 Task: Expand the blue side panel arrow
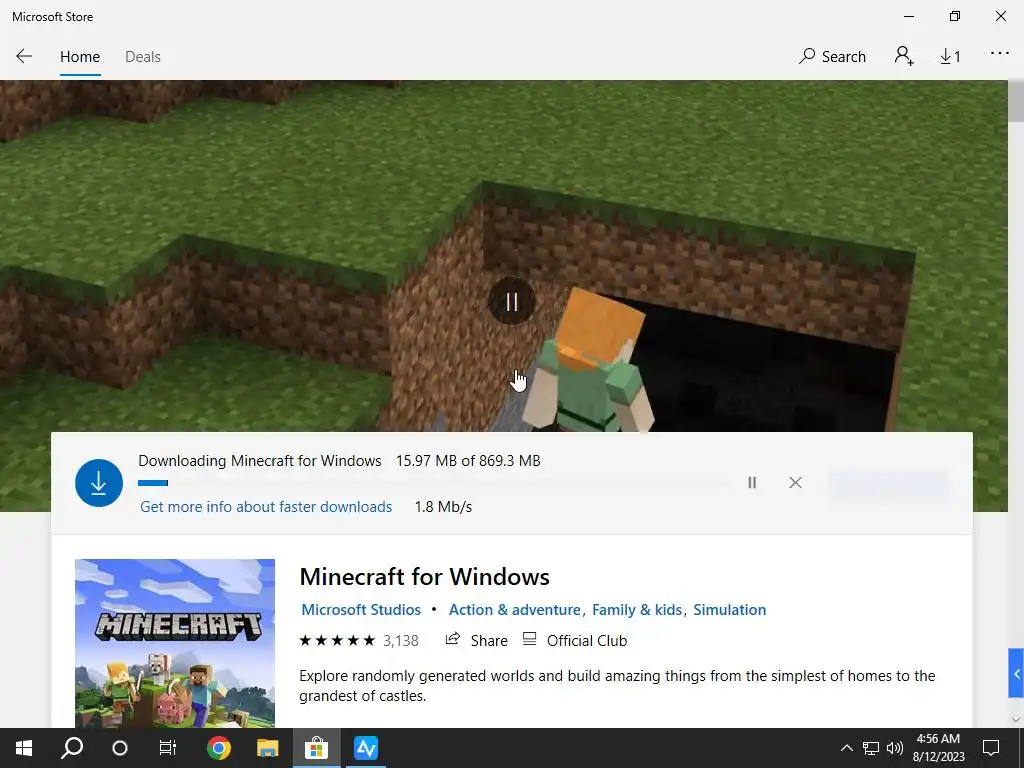point(1016,673)
